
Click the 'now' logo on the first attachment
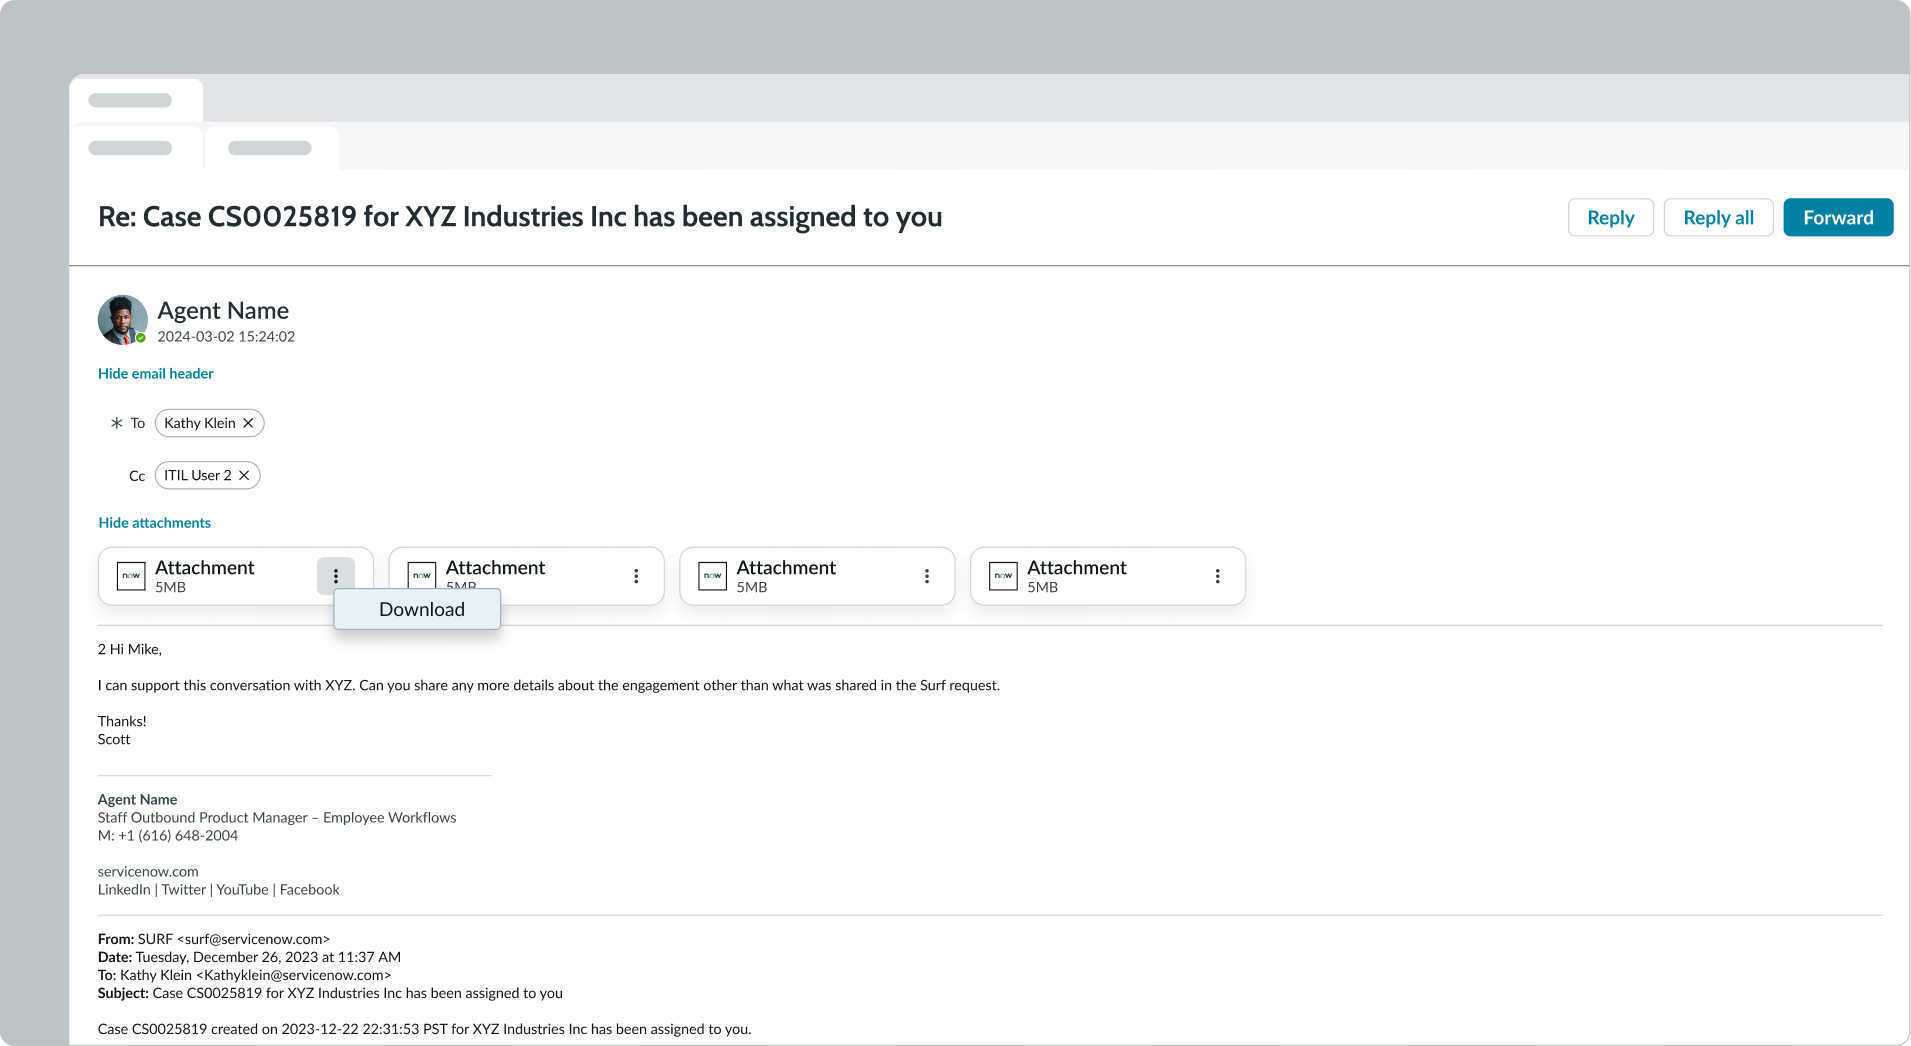tap(131, 575)
